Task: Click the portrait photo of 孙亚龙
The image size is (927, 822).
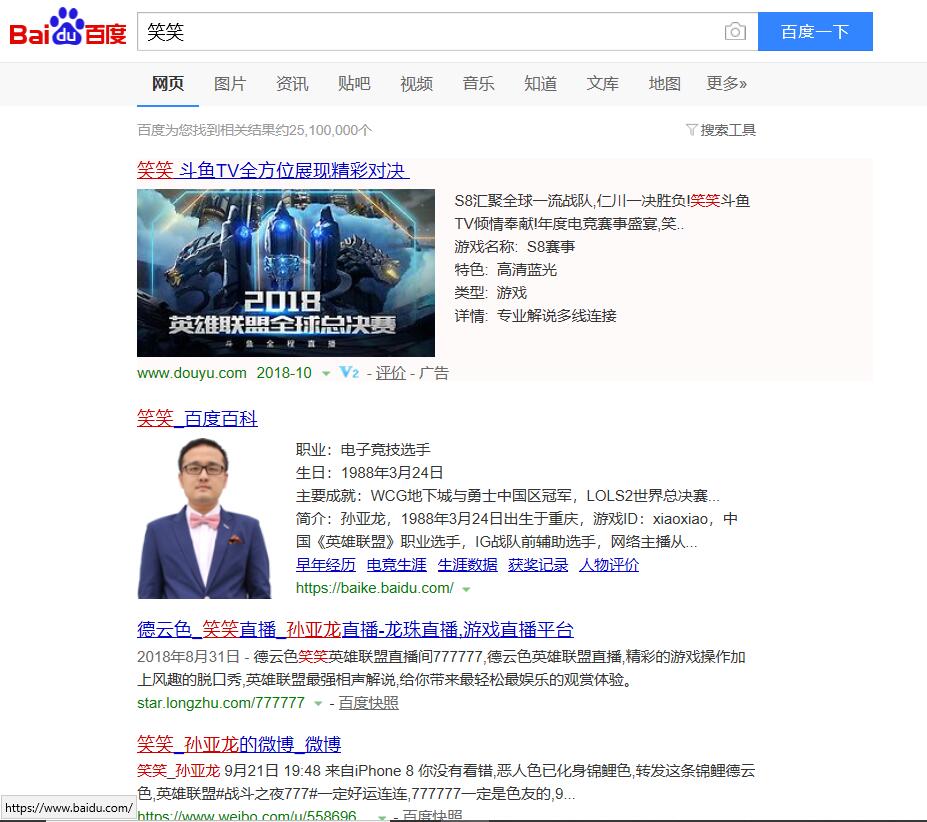Action: [x=204, y=518]
